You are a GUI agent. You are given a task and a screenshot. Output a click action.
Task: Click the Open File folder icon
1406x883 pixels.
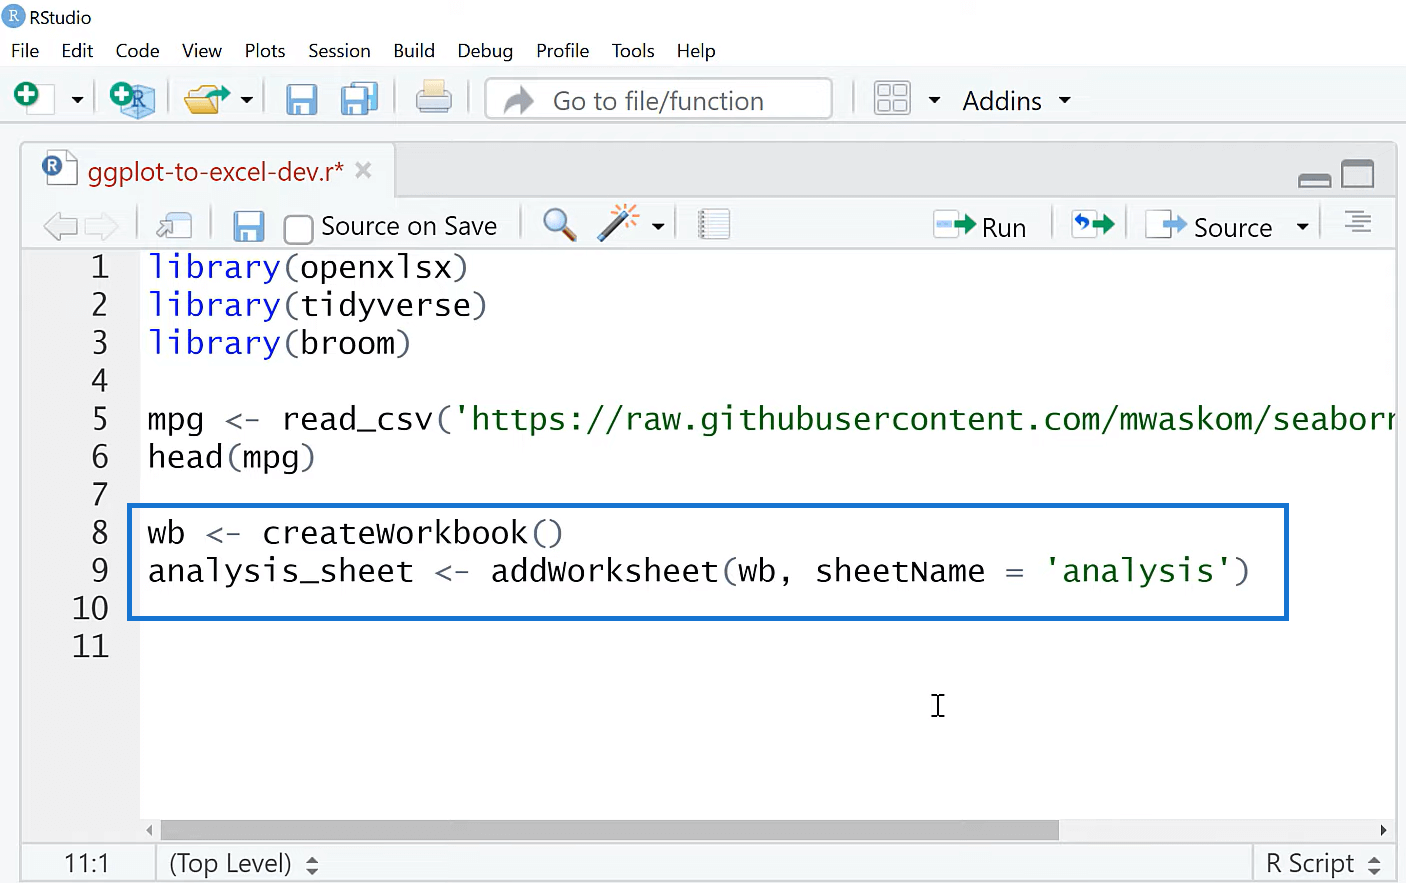coord(207,99)
